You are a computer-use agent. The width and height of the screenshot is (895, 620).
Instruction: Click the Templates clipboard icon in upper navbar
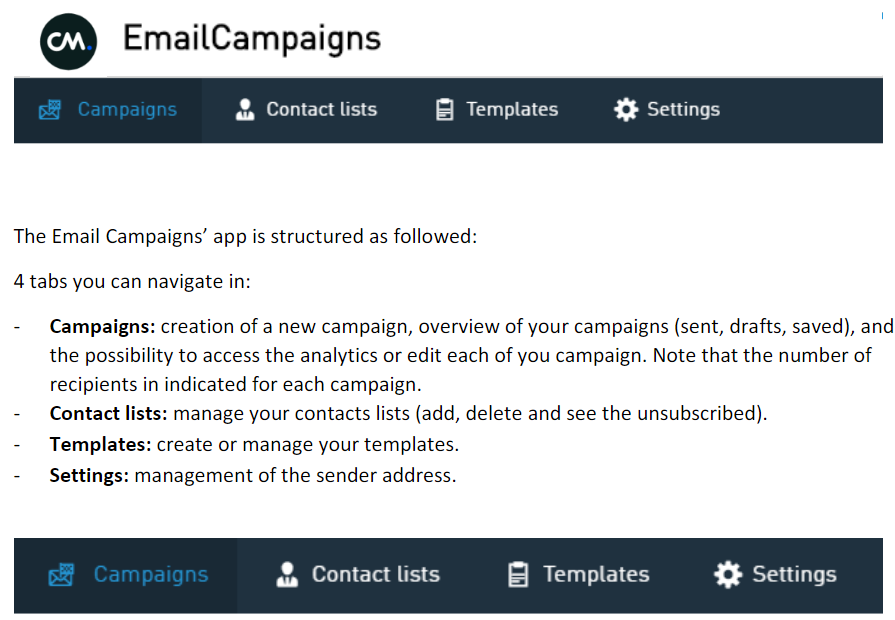click(x=445, y=110)
